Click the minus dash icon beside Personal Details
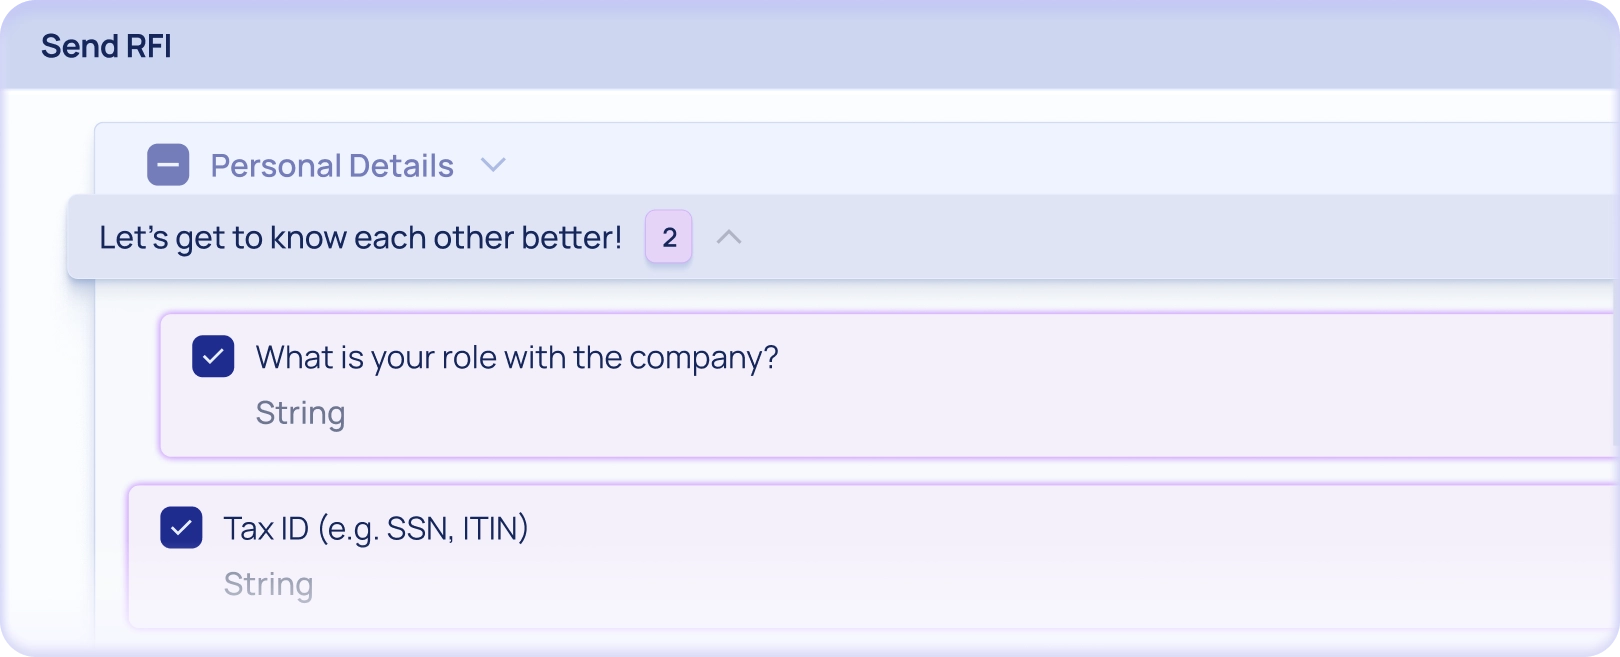Screen dimensions: 1620x657 pyautogui.click(x=168, y=165)
